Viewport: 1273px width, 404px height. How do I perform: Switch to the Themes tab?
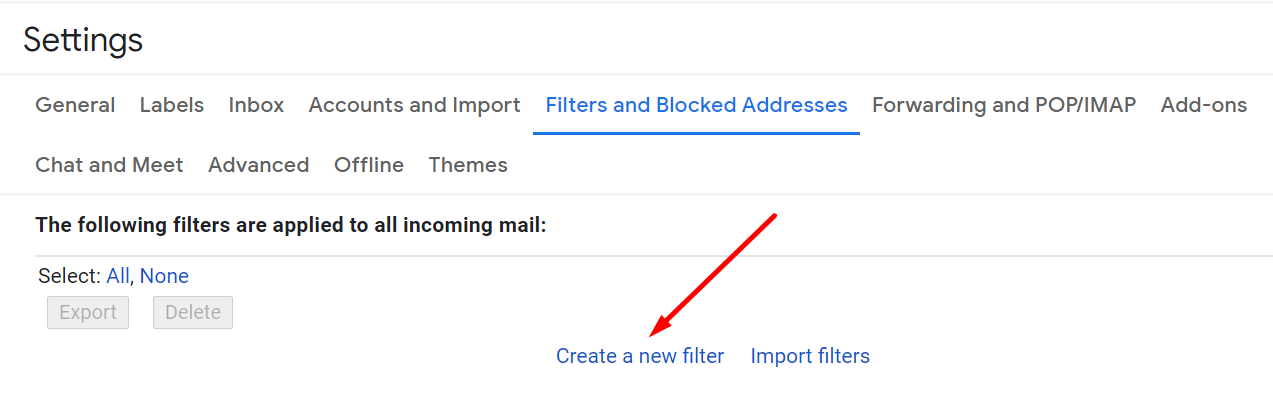pyautogui.click(x=468, y=165)
